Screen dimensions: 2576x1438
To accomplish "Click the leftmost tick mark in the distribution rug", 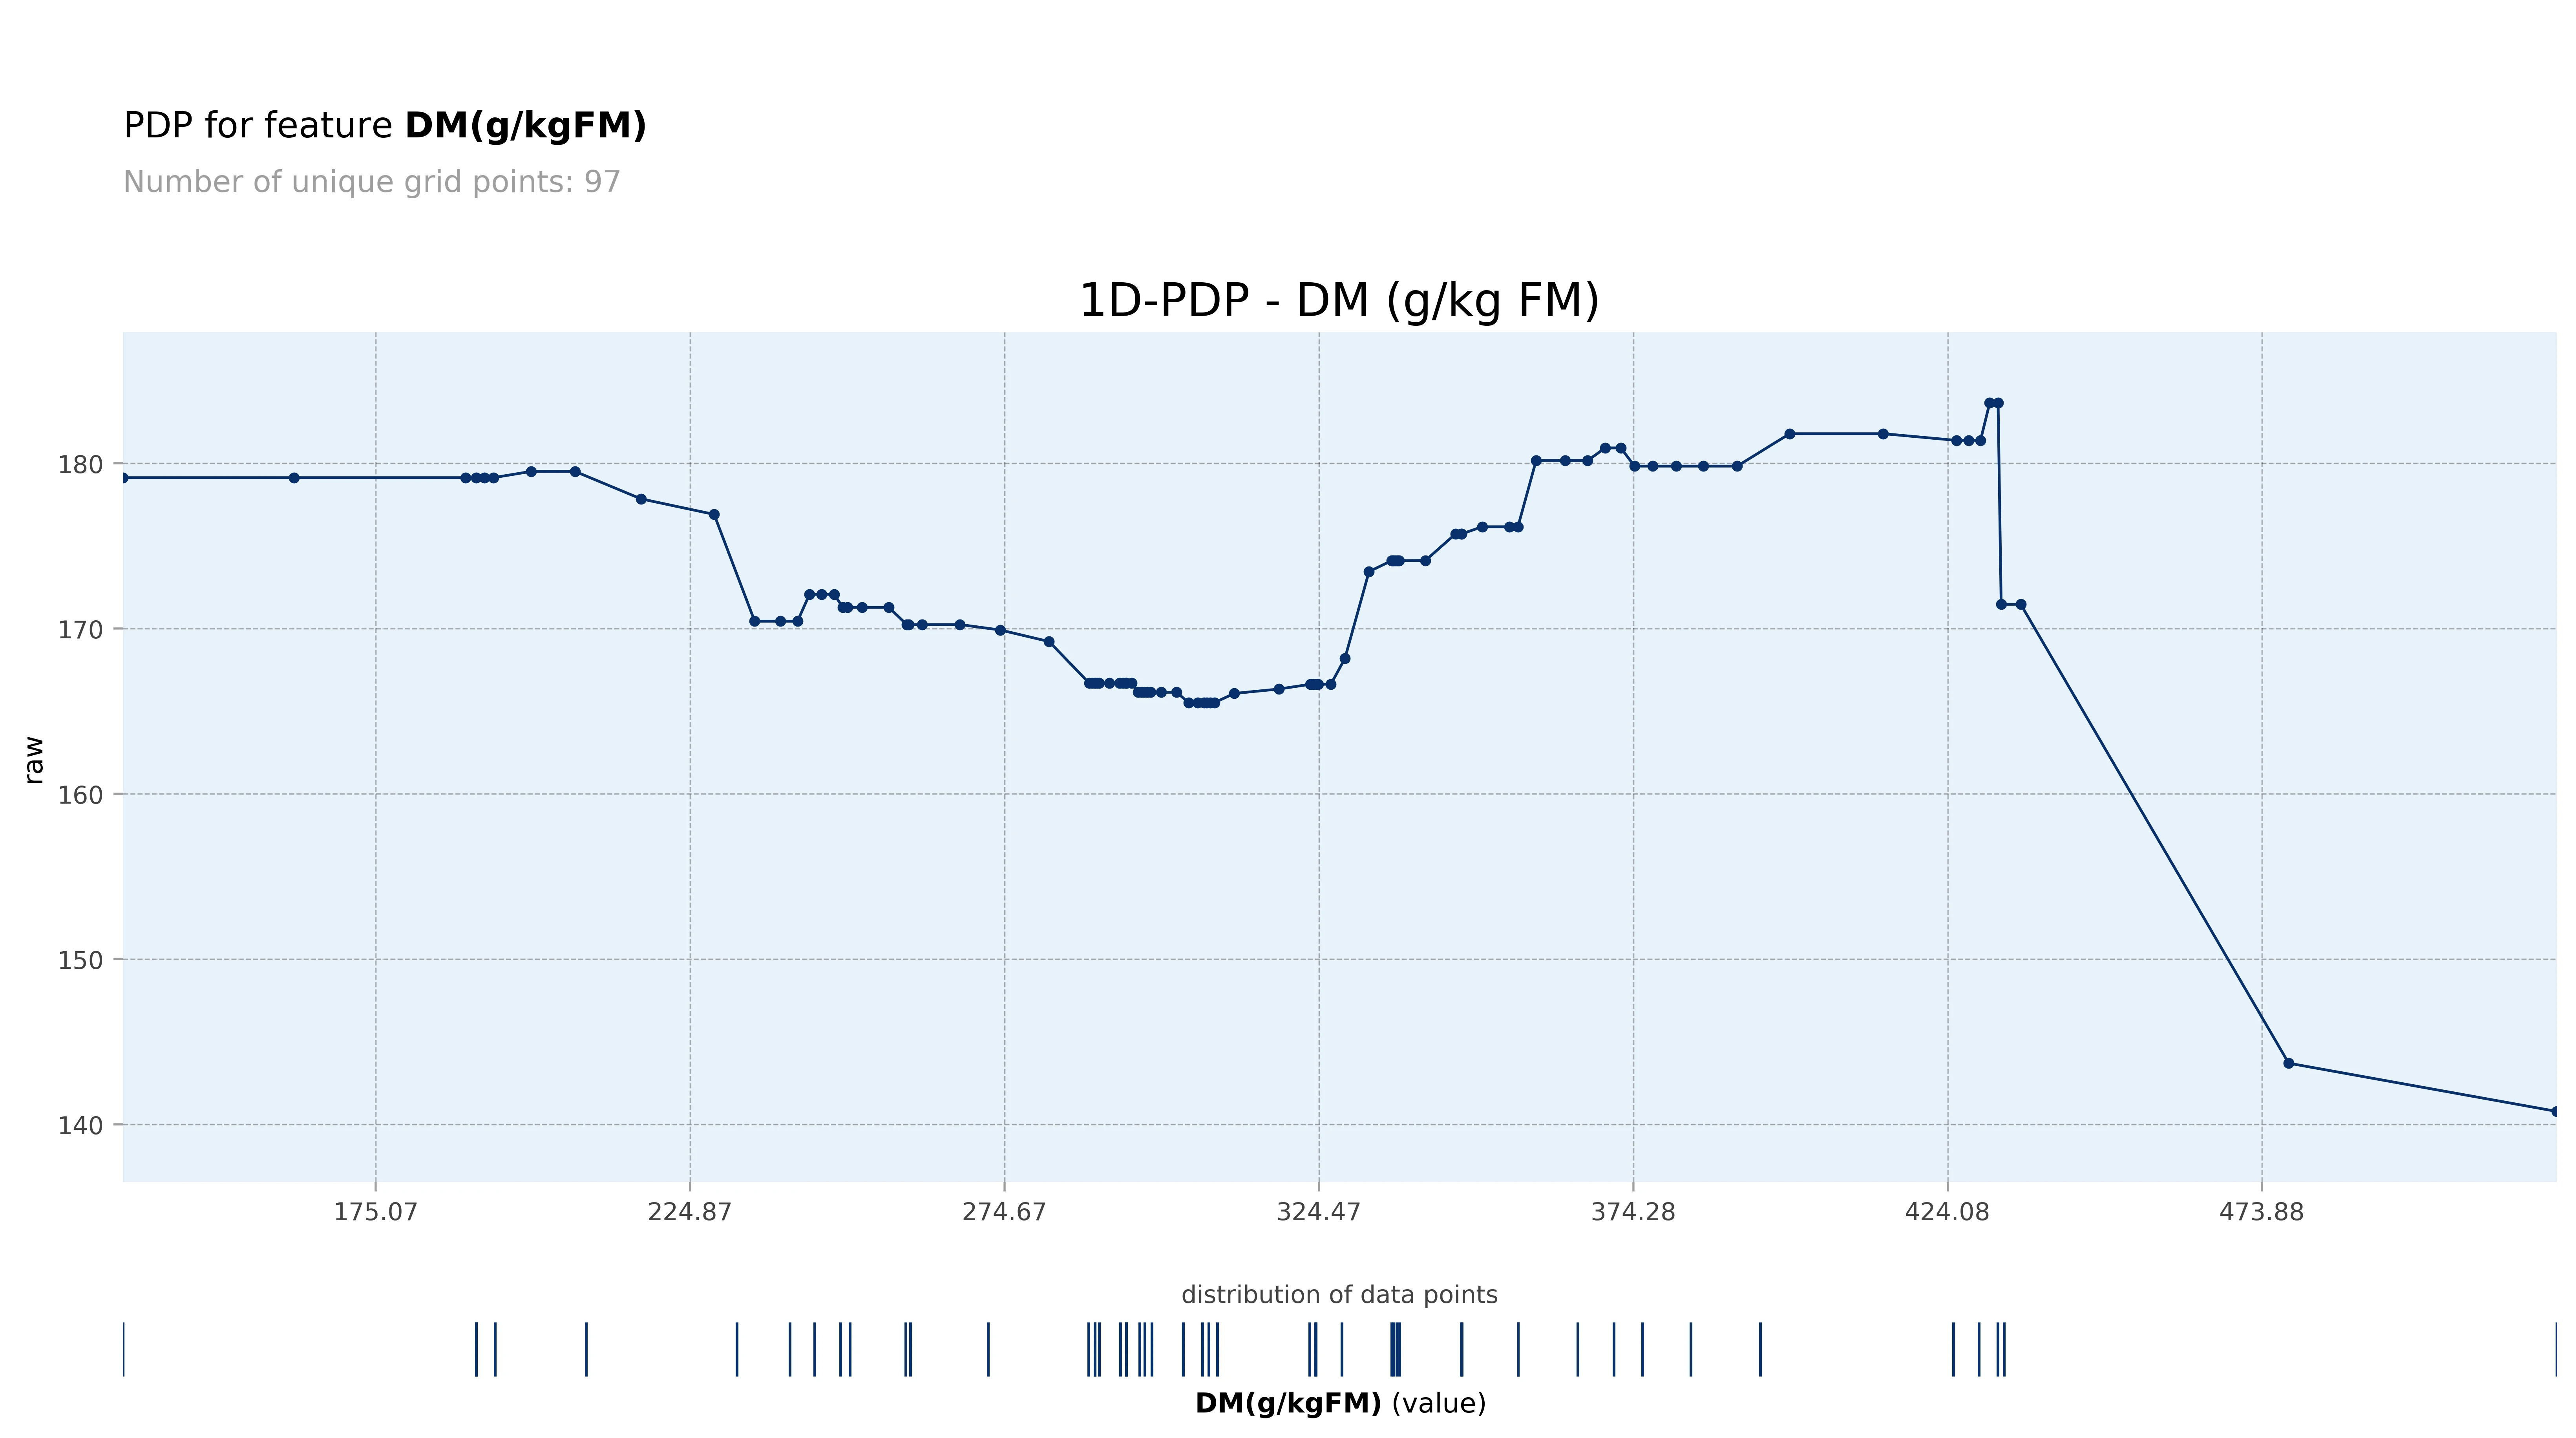I will coord(124,1349).
